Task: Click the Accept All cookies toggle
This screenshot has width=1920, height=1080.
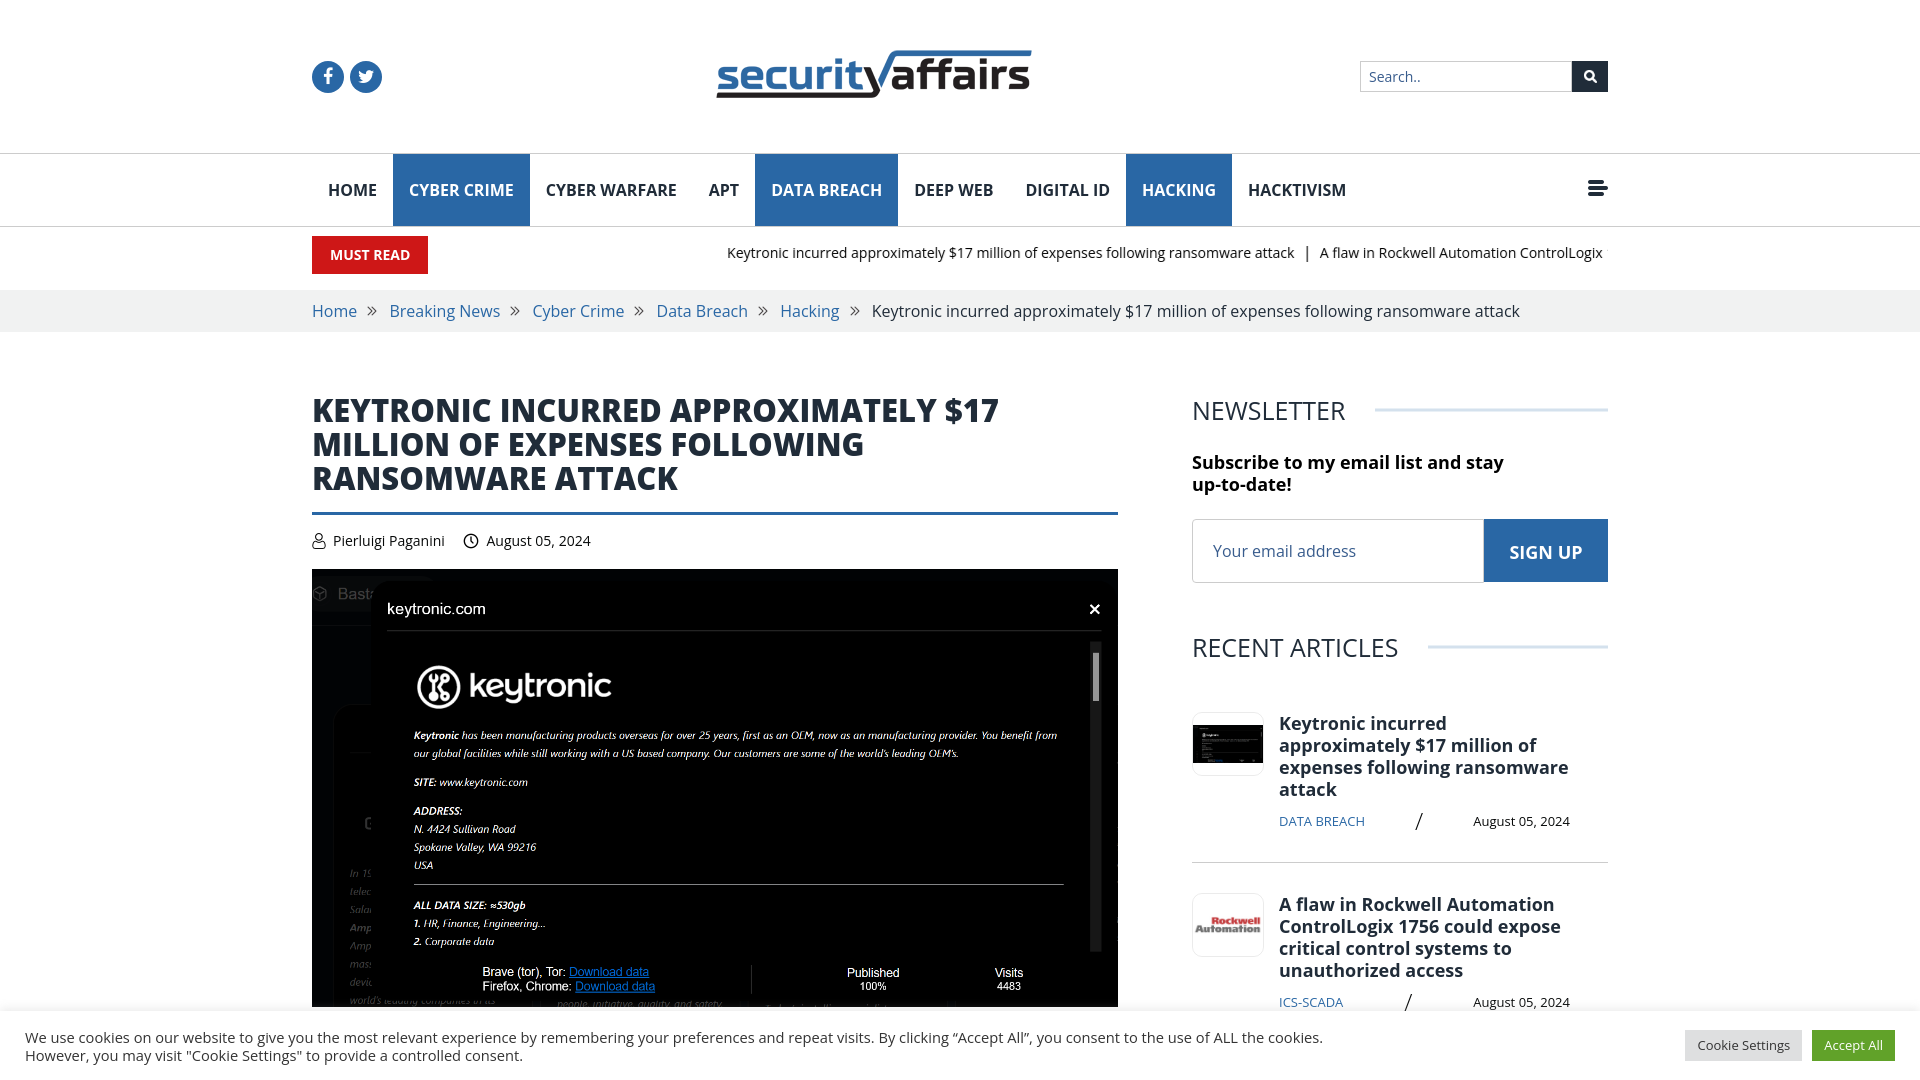Action: pos(1853,1044)
